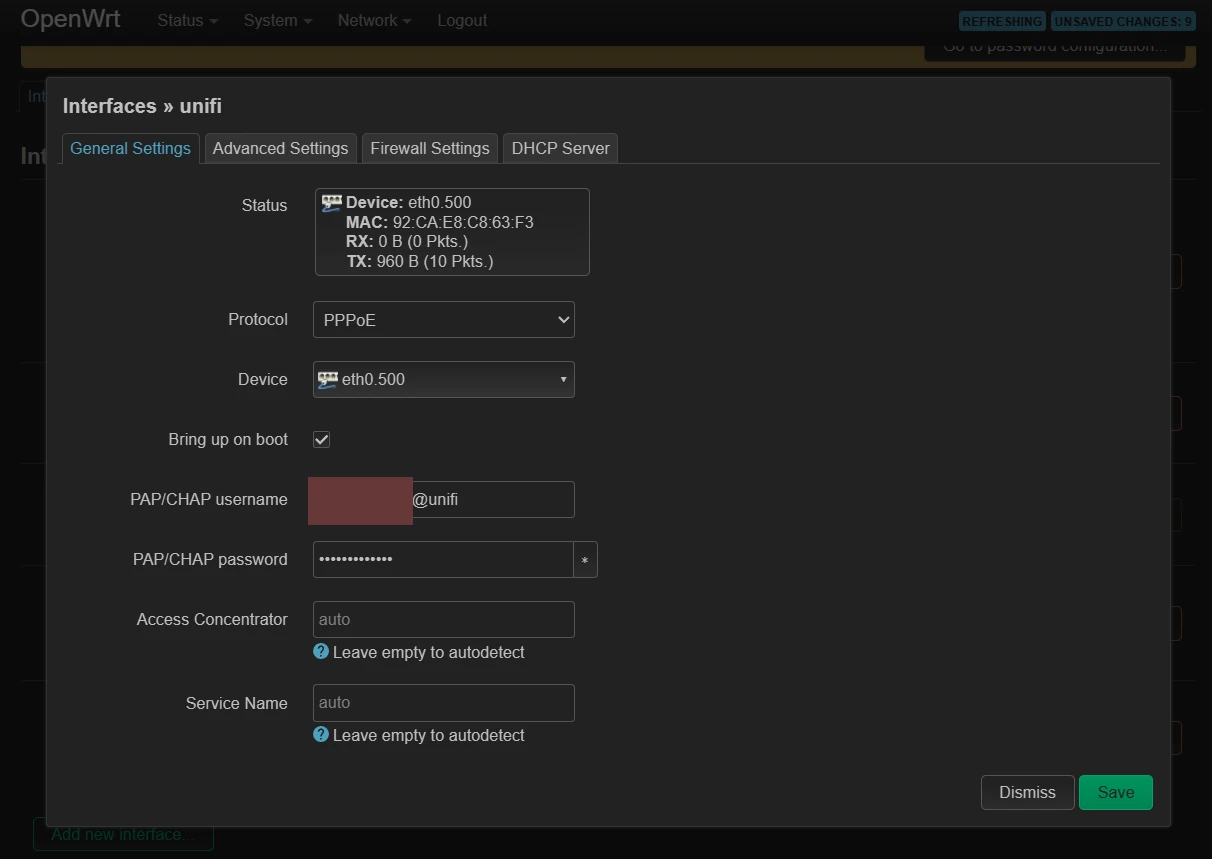Open the Protocol PPPoE dropdown
Image resolution: width=1212 pixels, height=859 pixels.
(x=443, y=320)
